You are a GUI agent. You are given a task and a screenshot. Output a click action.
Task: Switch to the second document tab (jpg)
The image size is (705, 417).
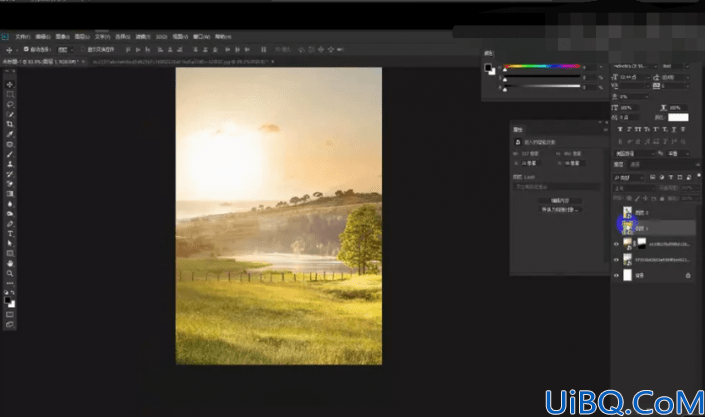[181, 62]
